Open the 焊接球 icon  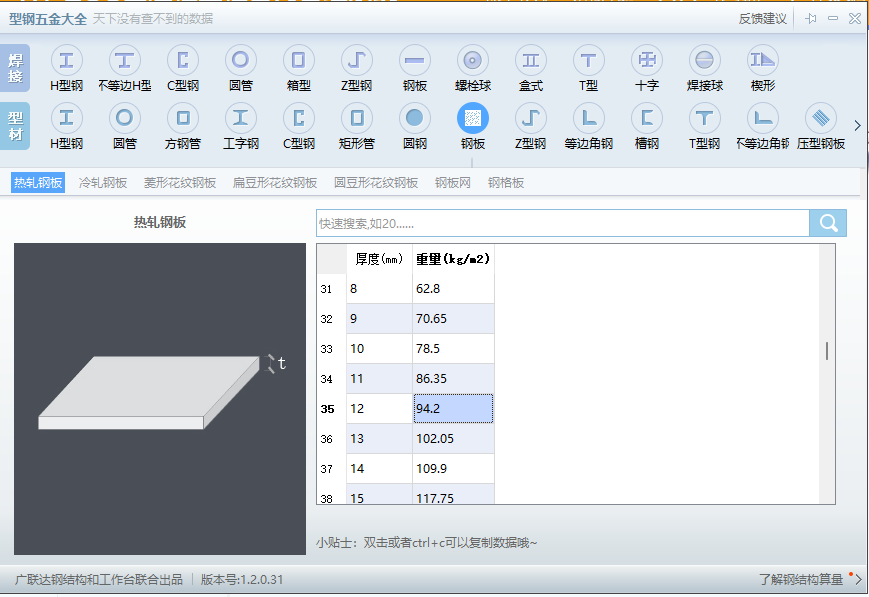tap(704, 60)
